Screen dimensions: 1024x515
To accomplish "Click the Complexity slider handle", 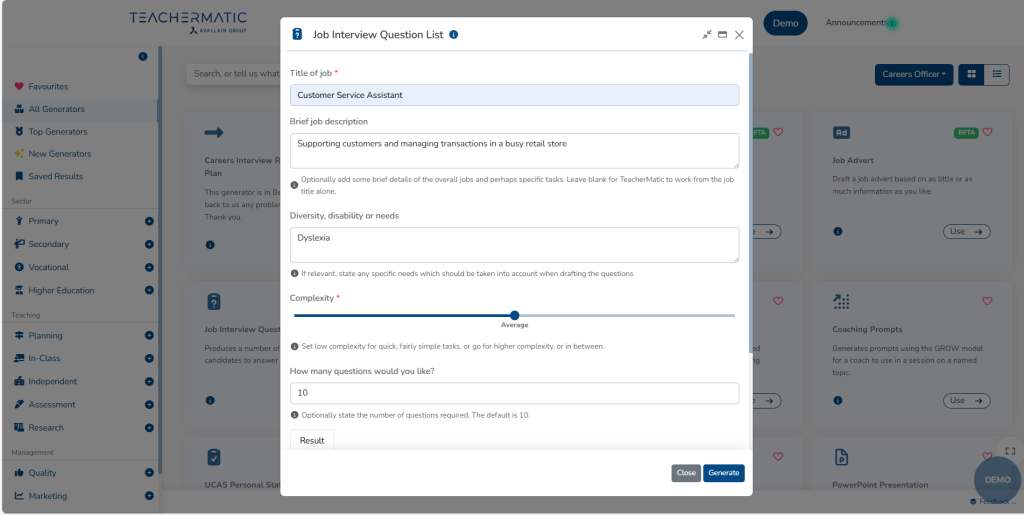I will coord(515,315).
